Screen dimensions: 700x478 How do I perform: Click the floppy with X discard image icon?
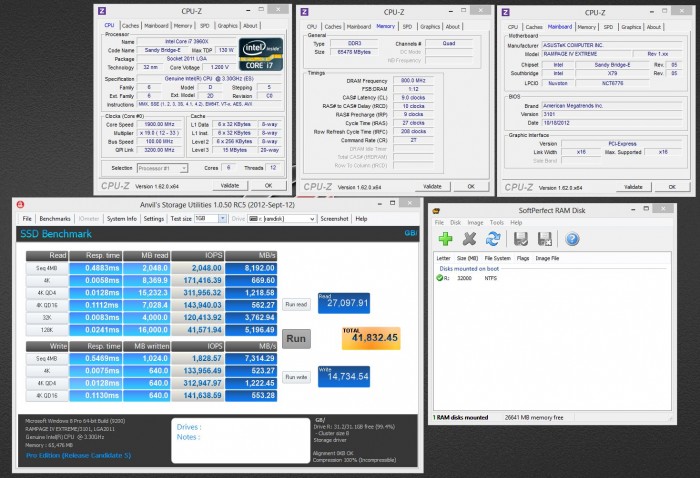point(544,239)
